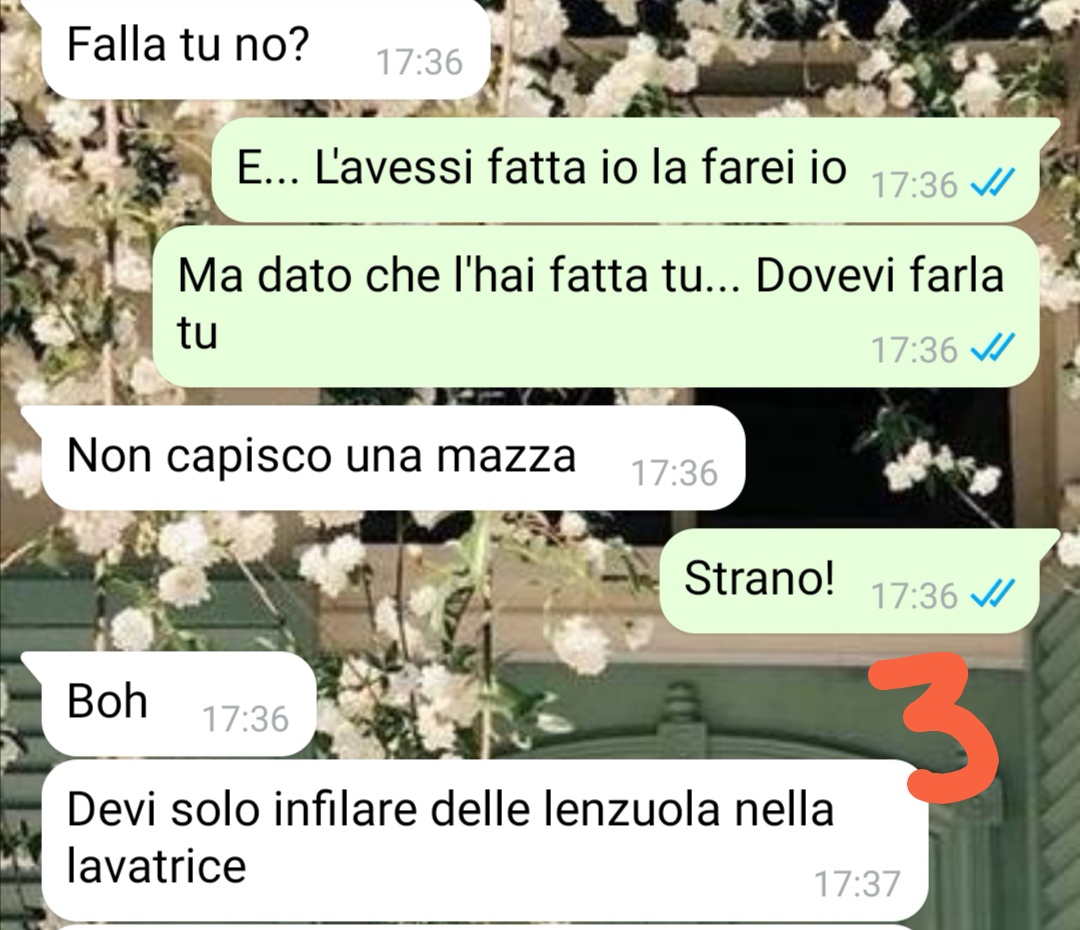Click the word 'lavatrice' in the last message

pyautogui.click(x=156, y=867)
